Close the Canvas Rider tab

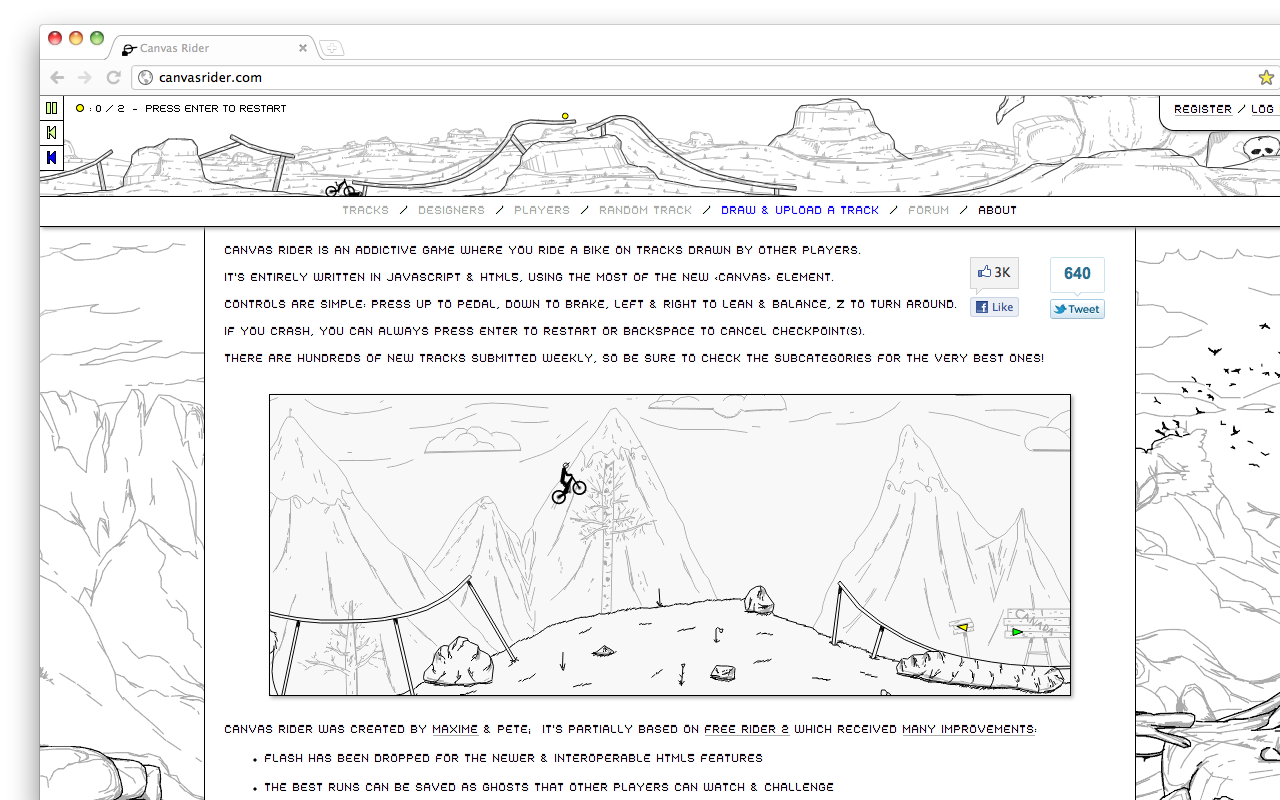click(x=303, y=48)
